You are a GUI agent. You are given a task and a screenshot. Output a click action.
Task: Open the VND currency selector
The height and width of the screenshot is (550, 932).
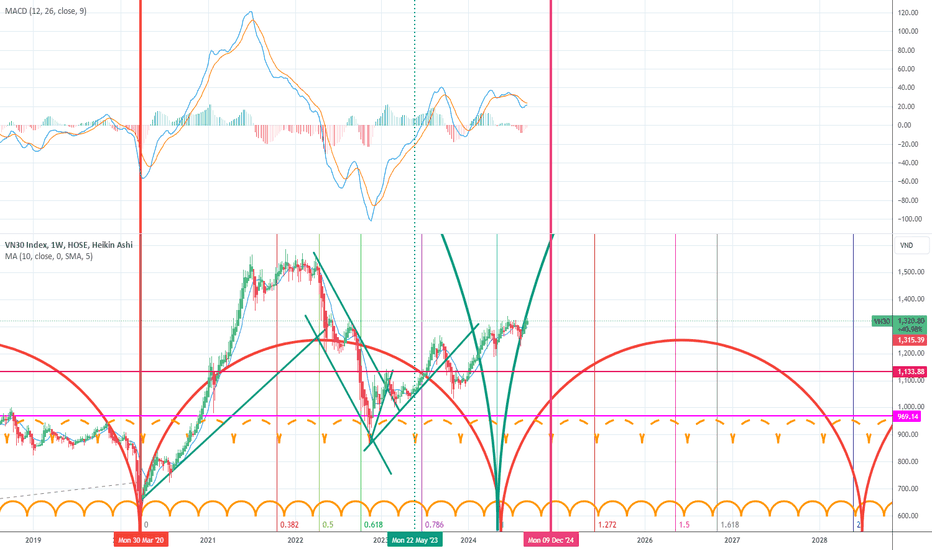click(x=911, y=245)
